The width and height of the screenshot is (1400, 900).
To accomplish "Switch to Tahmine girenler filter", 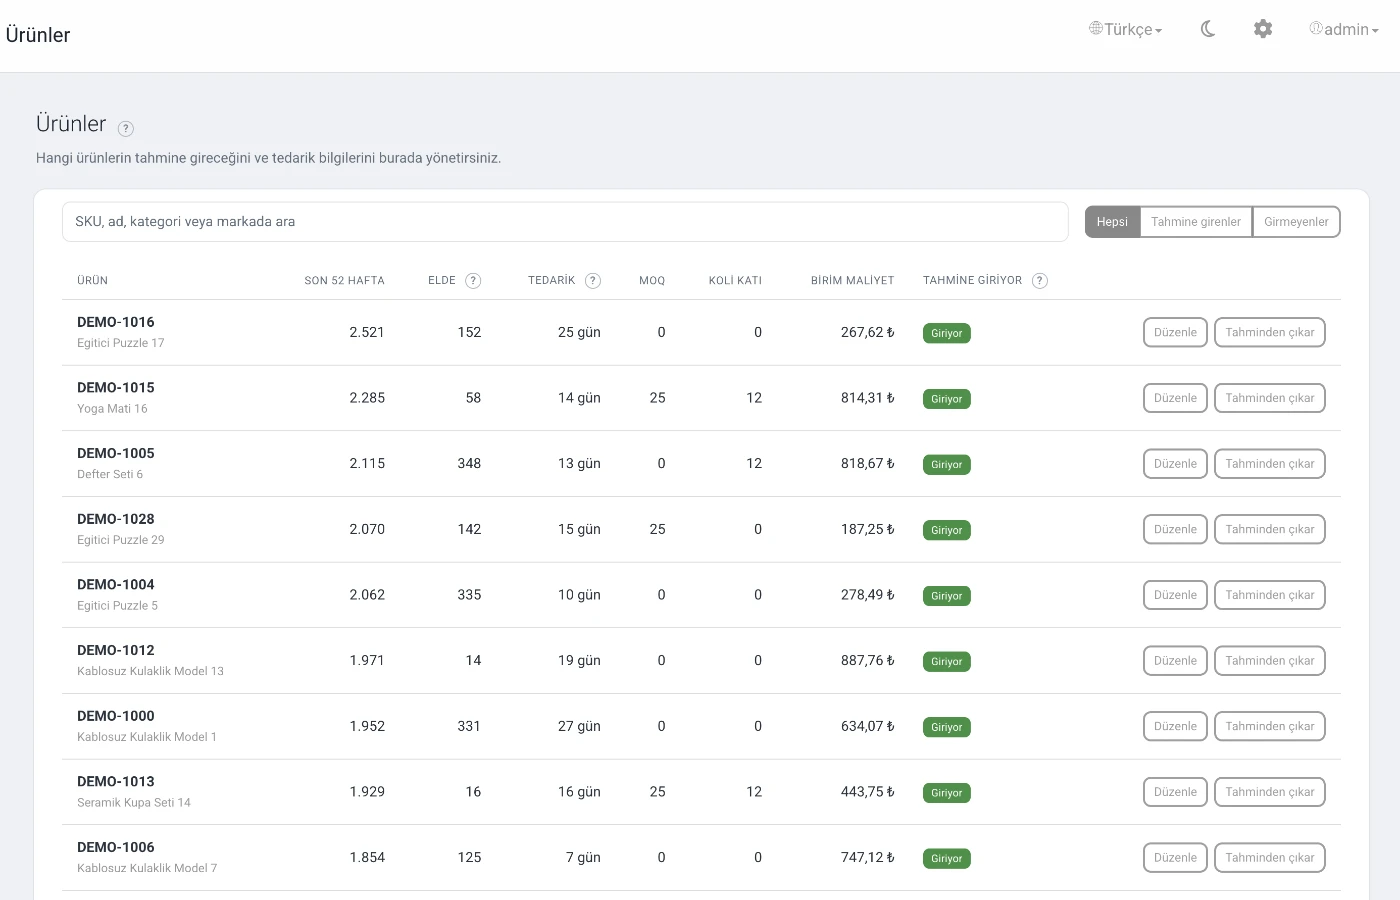I will (x=1196, y=222).
